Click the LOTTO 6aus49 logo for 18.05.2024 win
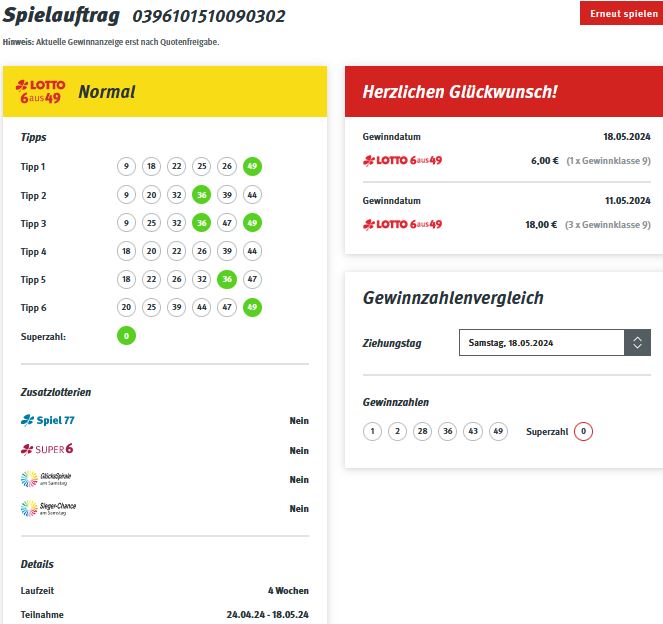The image size is (663, 624). pyautogui.click(x=402, y=161)
